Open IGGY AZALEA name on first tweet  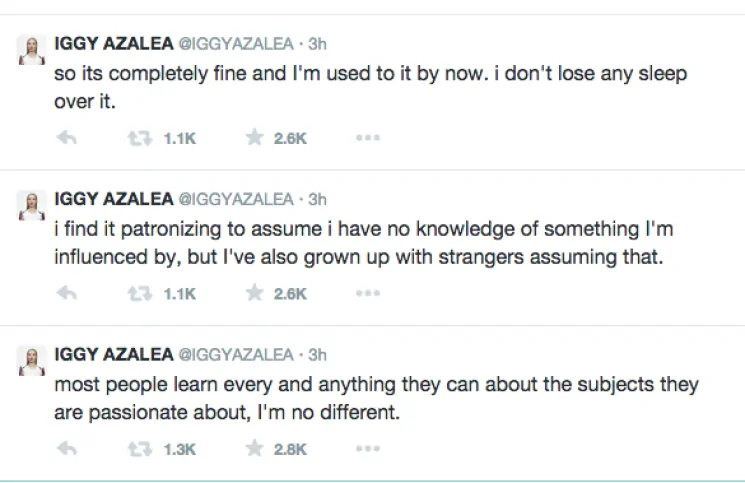pyautogui.click(x=113, y=44)
